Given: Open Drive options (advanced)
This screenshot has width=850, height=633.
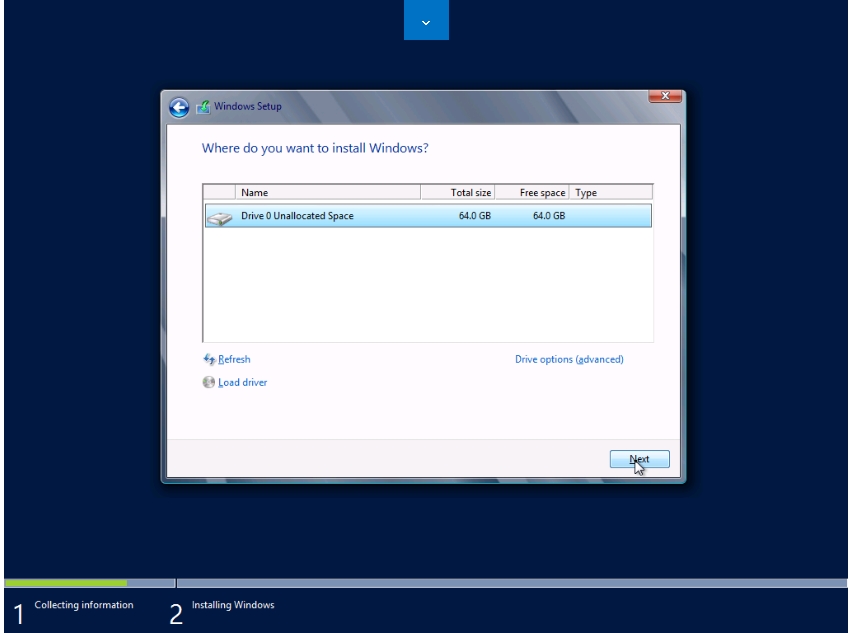Looking at the screenshot, I should (569, 359).
